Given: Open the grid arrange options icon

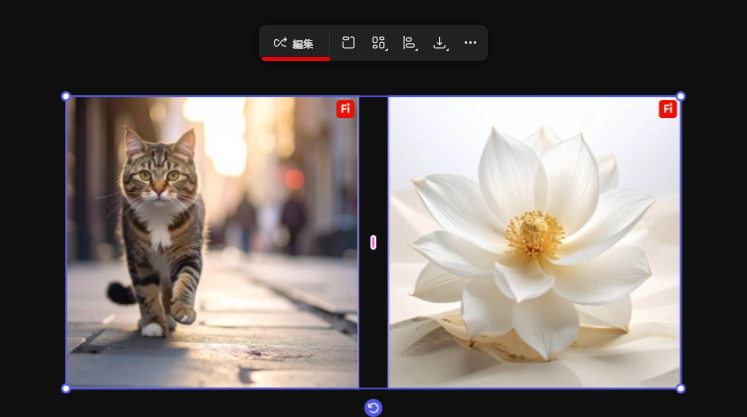Looking at the screenshot, I should pyautogui.click(x=379, y=43).
